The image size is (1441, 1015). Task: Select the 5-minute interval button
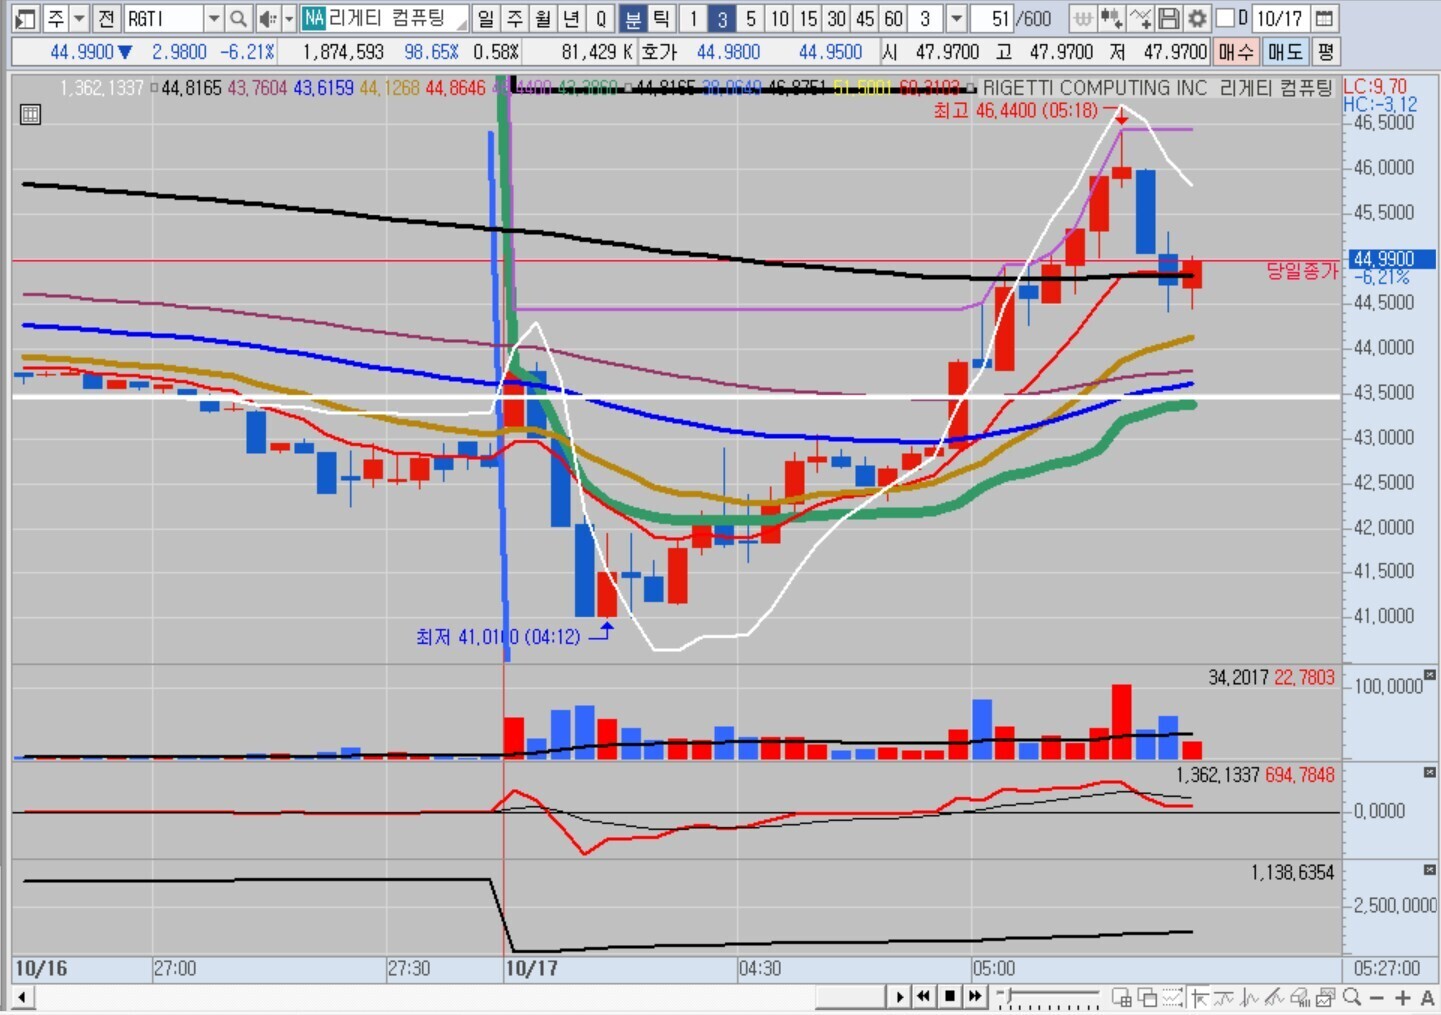click(751, 18)
